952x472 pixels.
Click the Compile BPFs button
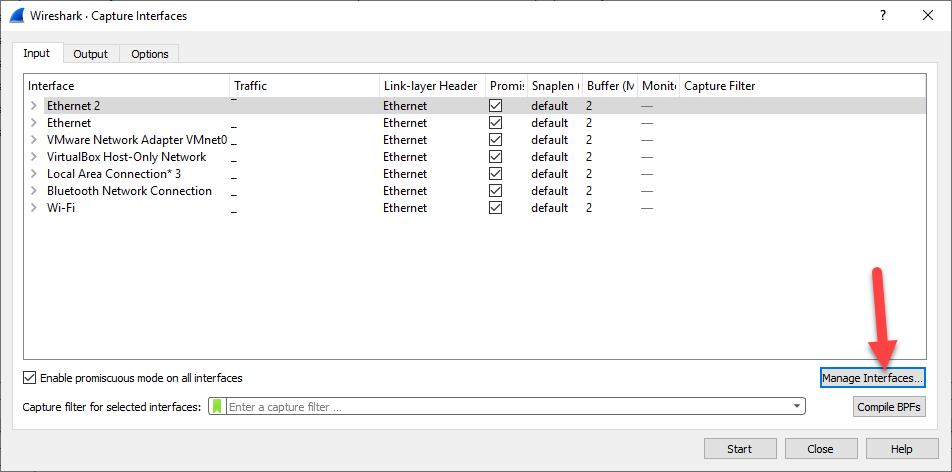tap(889, 407)
